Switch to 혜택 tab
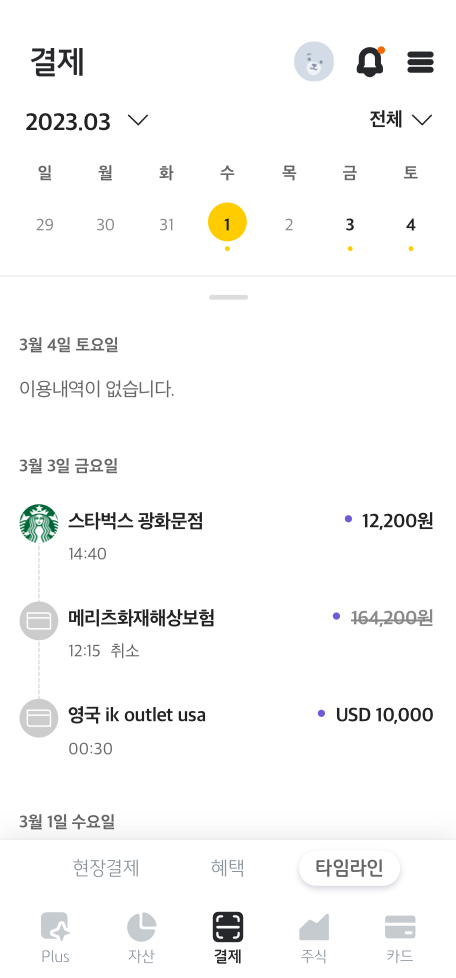The image size is (456, 978). [228, 868]
